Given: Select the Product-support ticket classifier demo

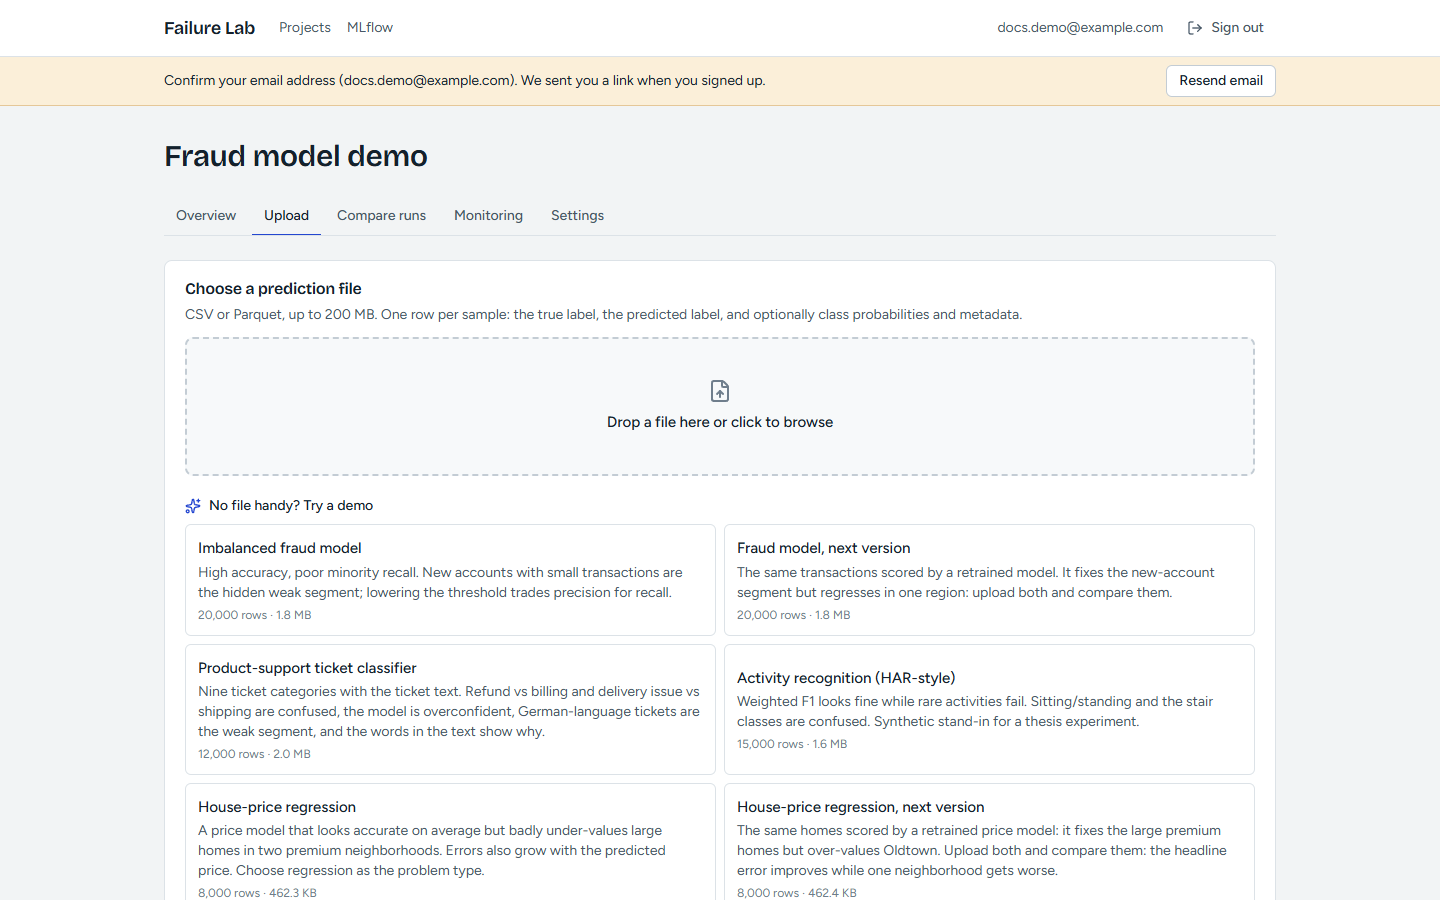Looking at the screenshot, I should click(x=450, y=709).
